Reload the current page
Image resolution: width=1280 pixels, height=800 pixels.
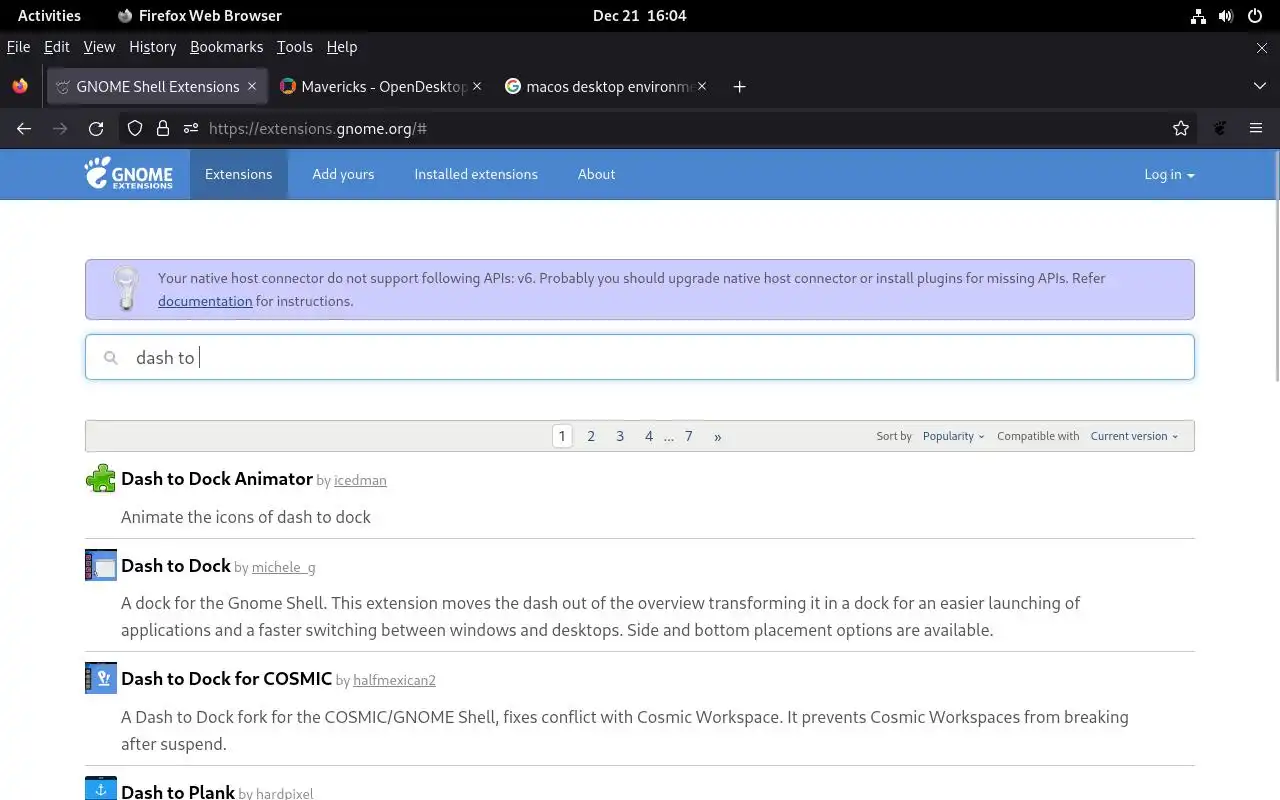coord(96,128)
